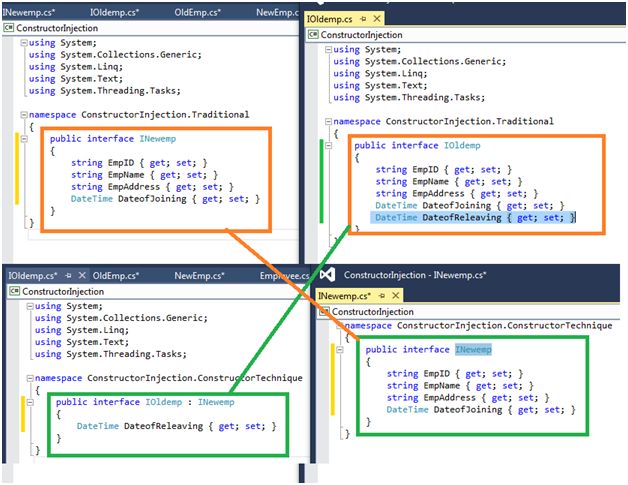Viewport: 628px width, 485px height.
Task: Switch to OldEmp.cs* tab in bottom-left editor
Action: pos(116,276)
